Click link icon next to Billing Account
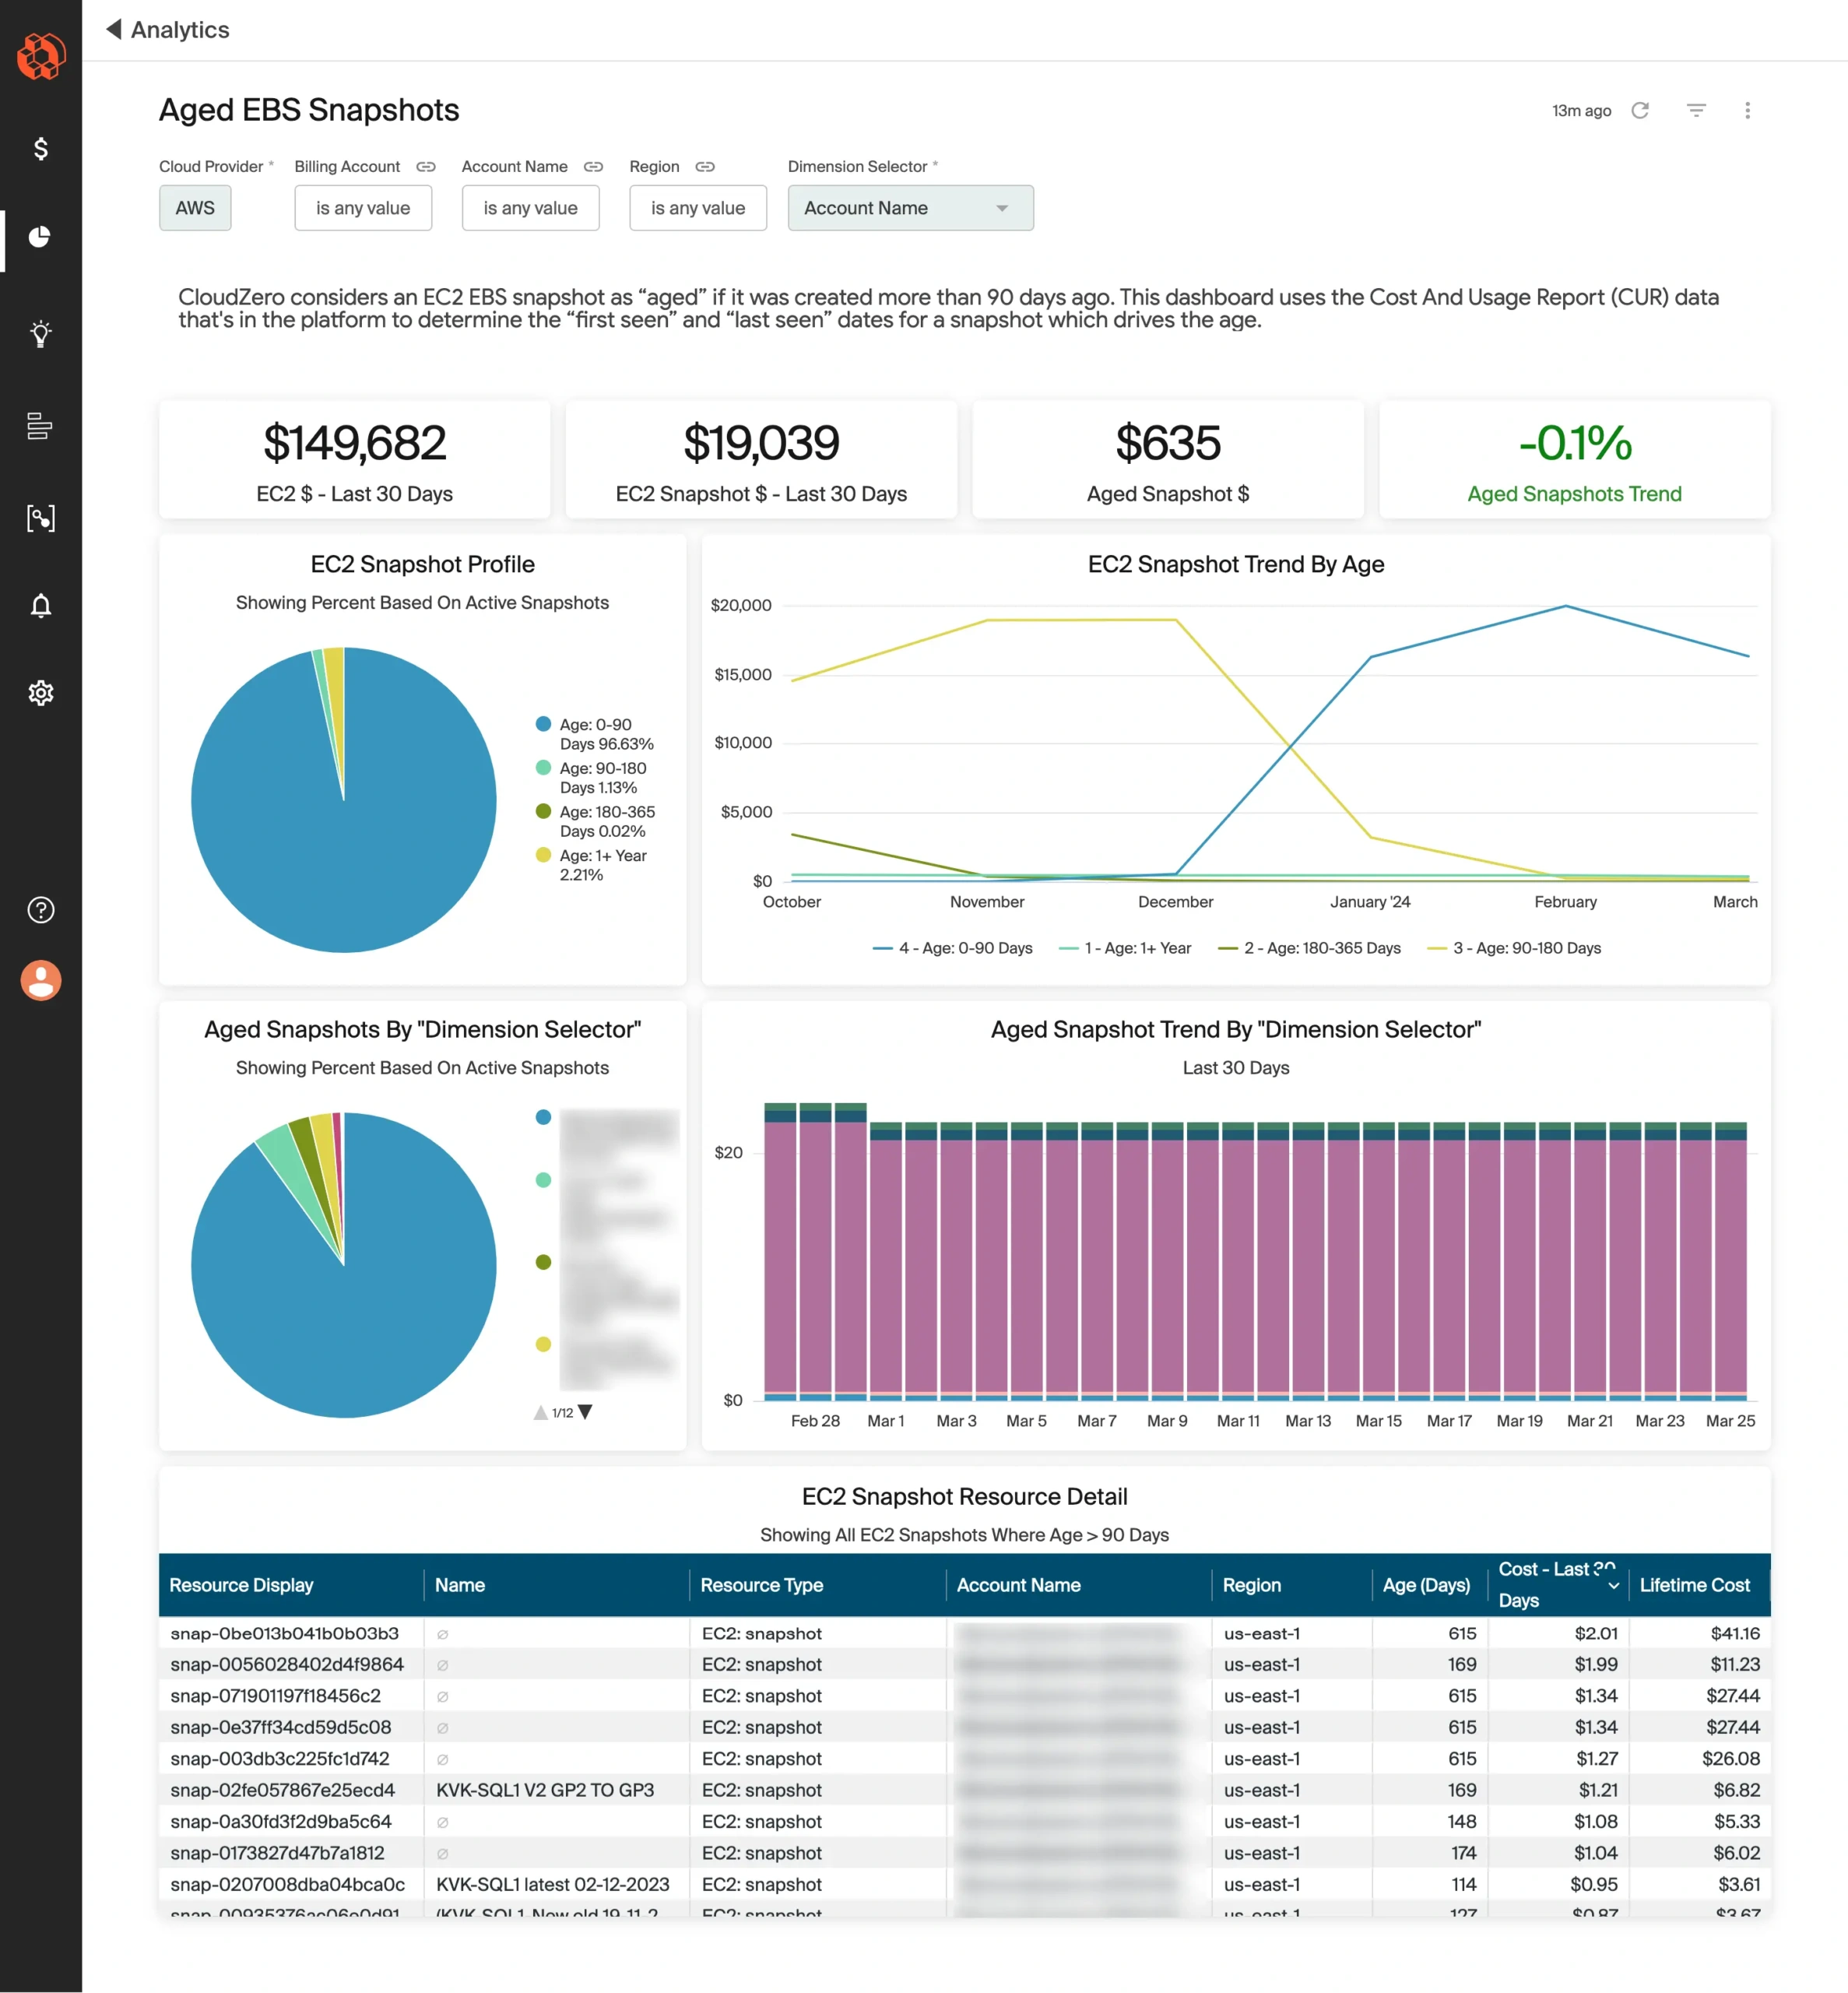 pyautogui.click(x=426, y=166)
